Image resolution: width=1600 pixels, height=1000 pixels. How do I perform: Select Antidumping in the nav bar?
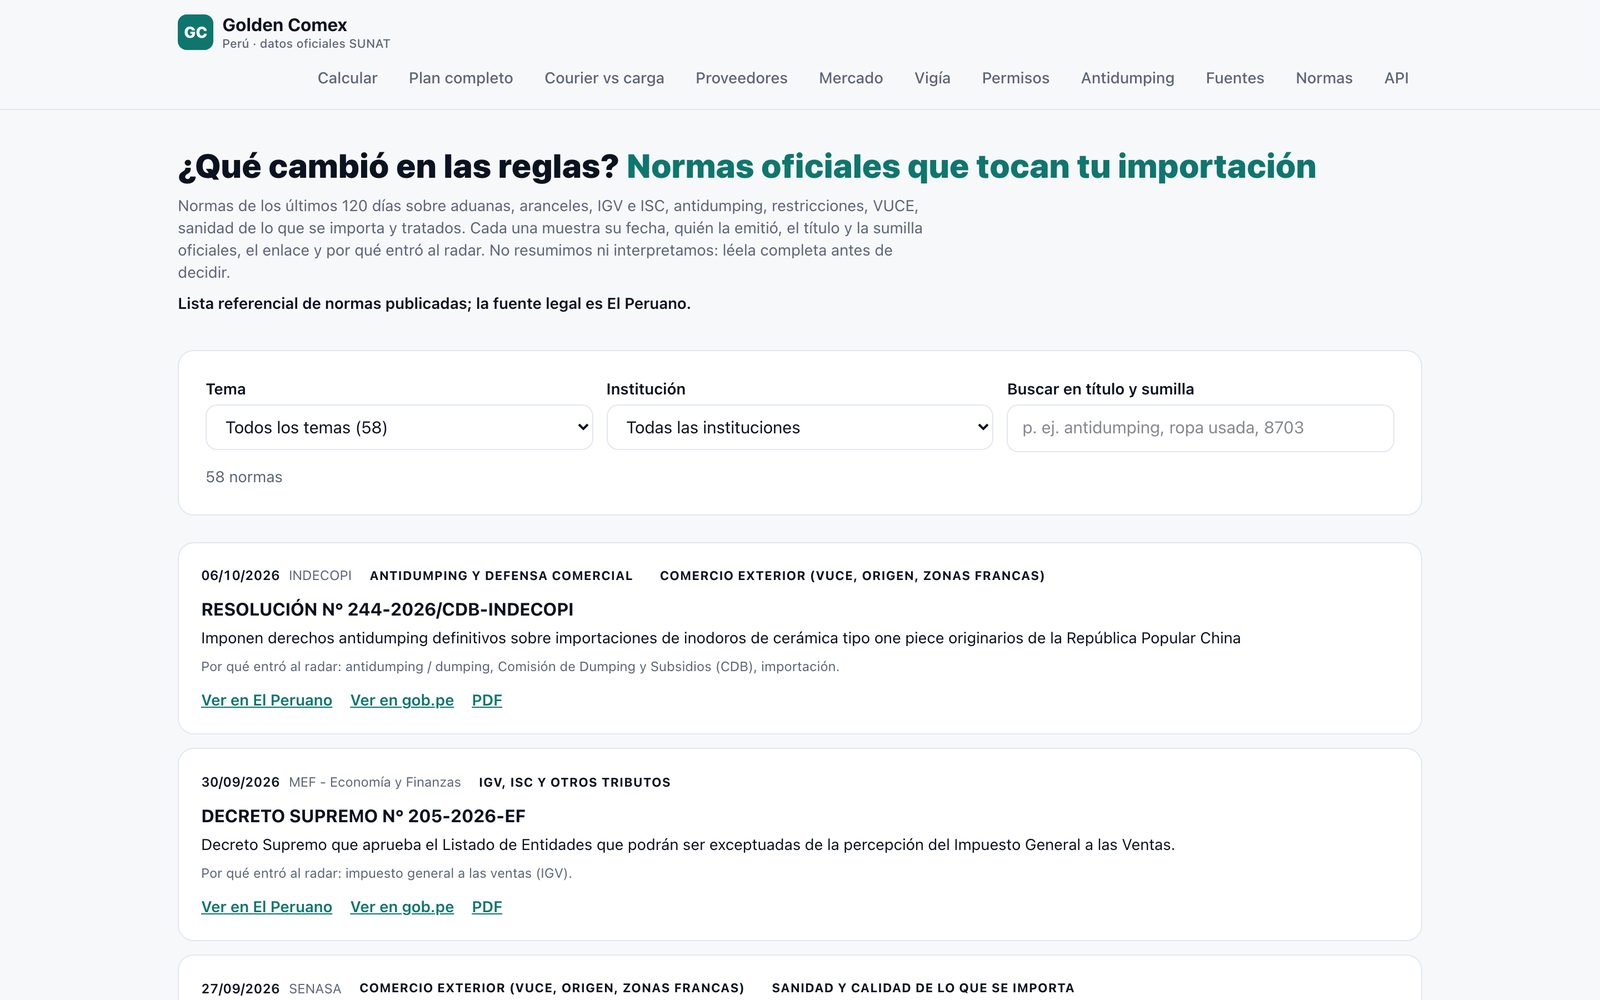point(1127,78)
